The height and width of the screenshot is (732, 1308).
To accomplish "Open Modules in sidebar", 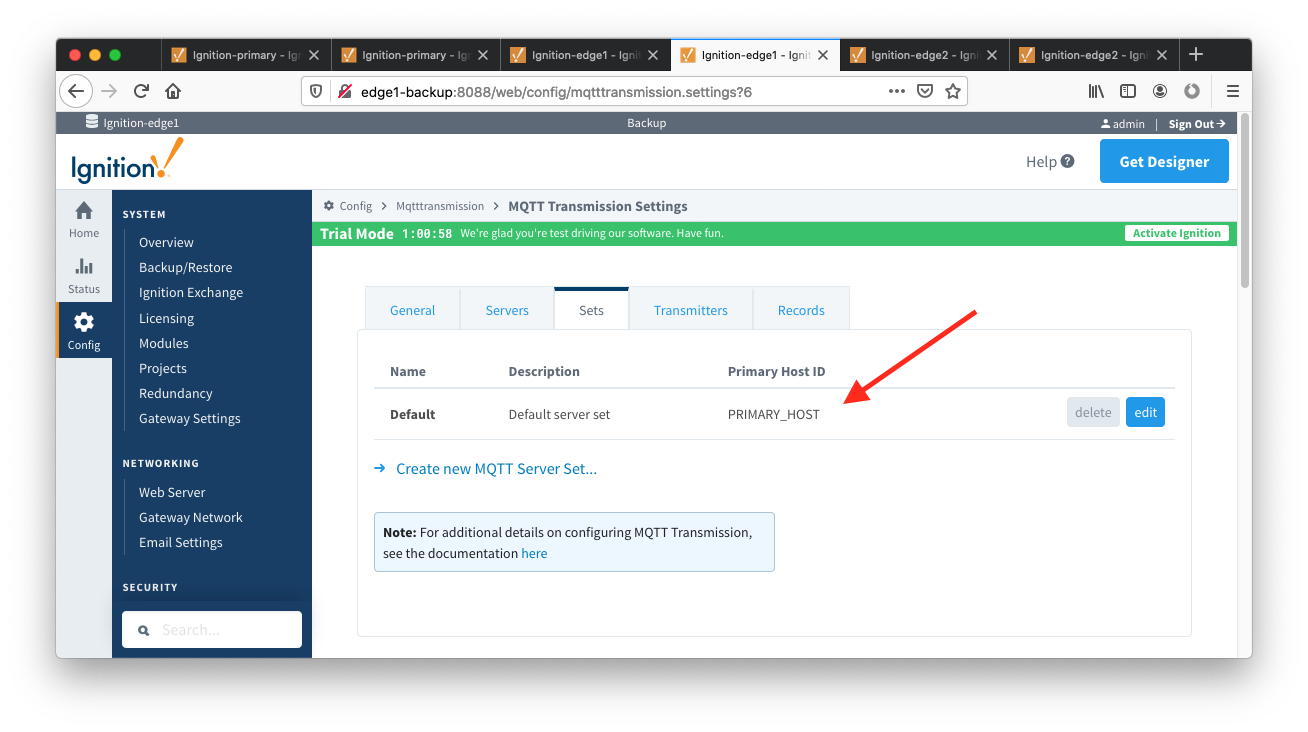I will click(164, 343).
